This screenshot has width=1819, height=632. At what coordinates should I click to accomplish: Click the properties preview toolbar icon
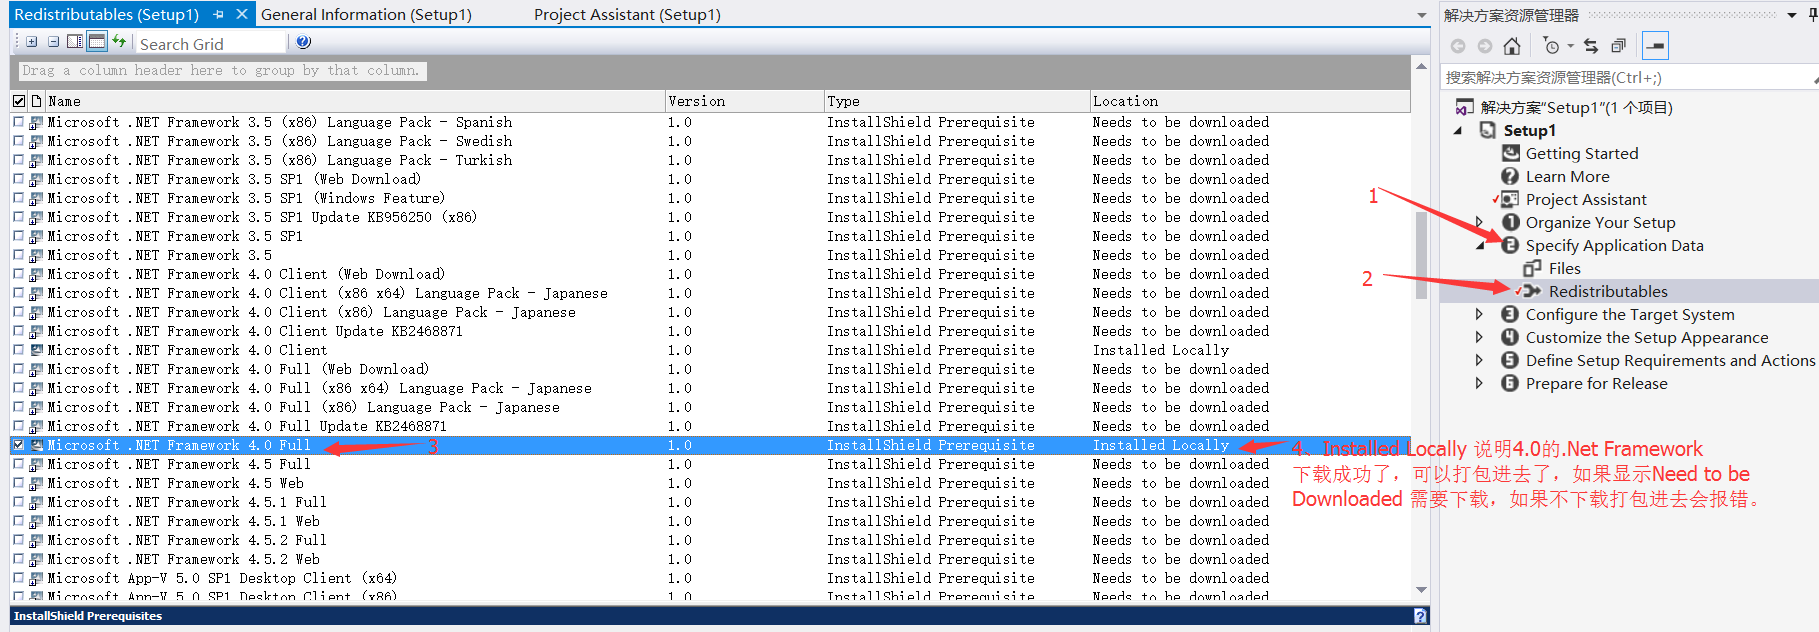click(x=1655, y=46)
